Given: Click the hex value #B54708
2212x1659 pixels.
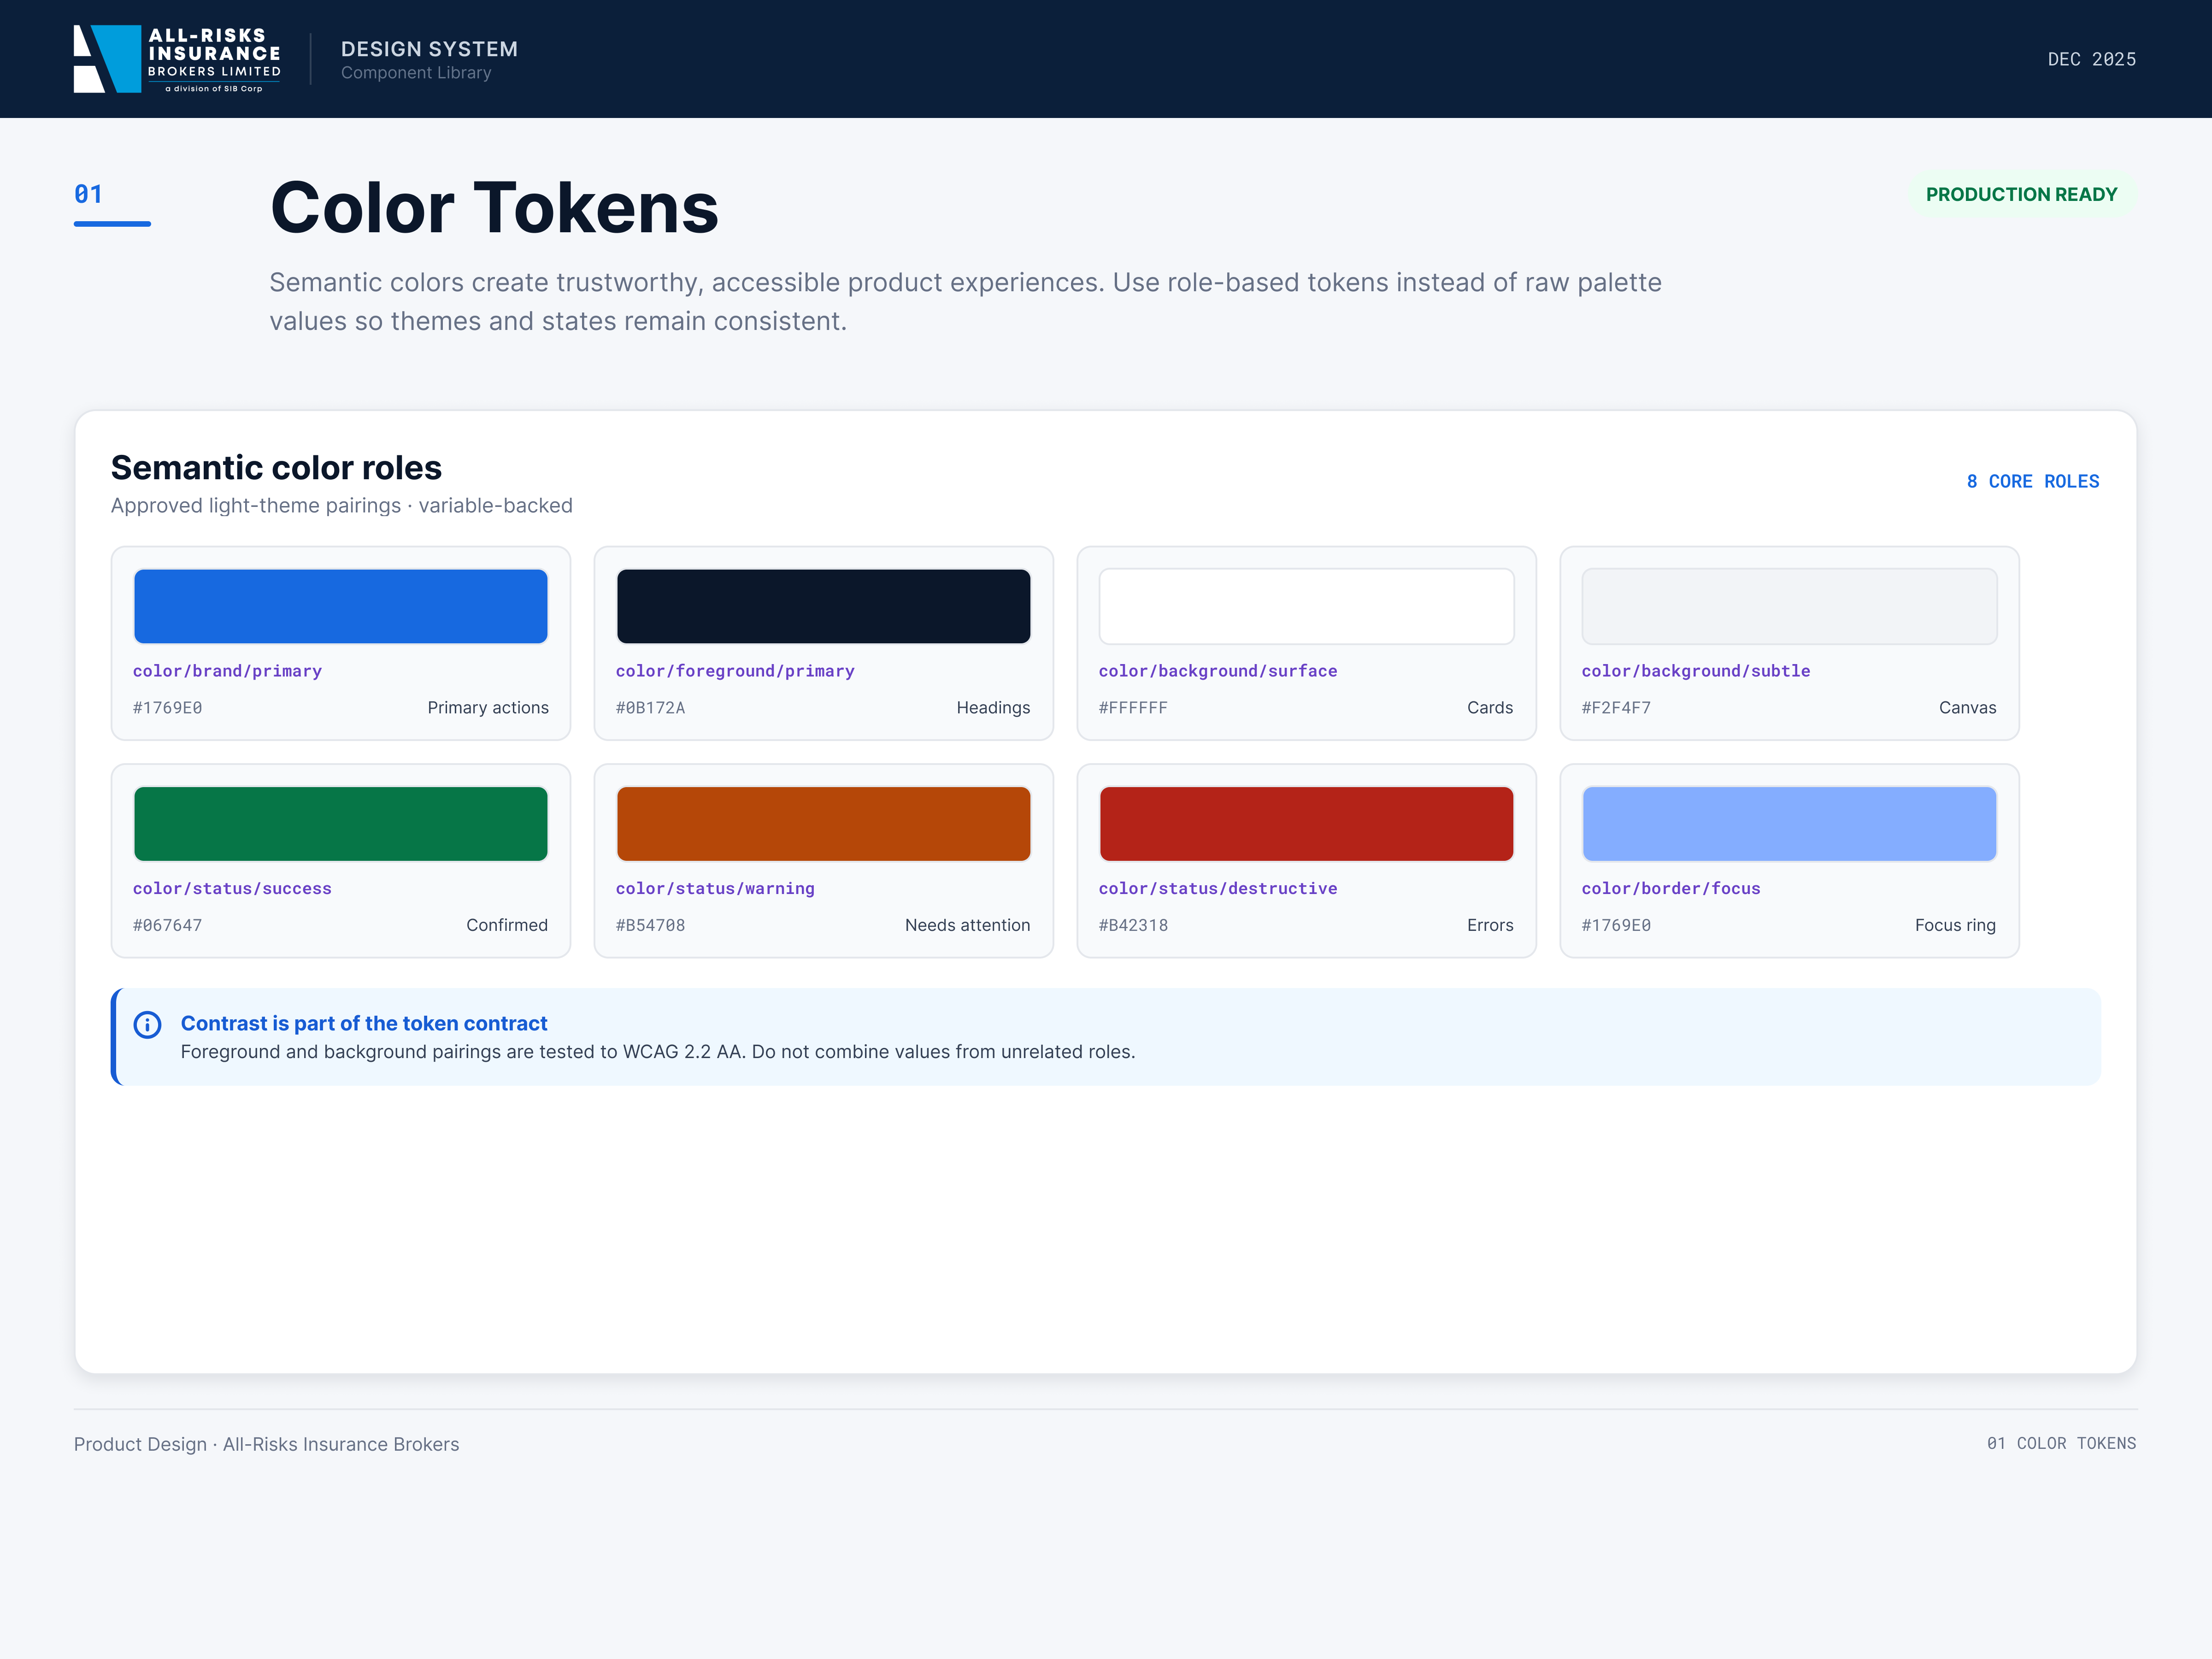Looking at the screenshot, I should pyautogui.click(x=650, y=925).
